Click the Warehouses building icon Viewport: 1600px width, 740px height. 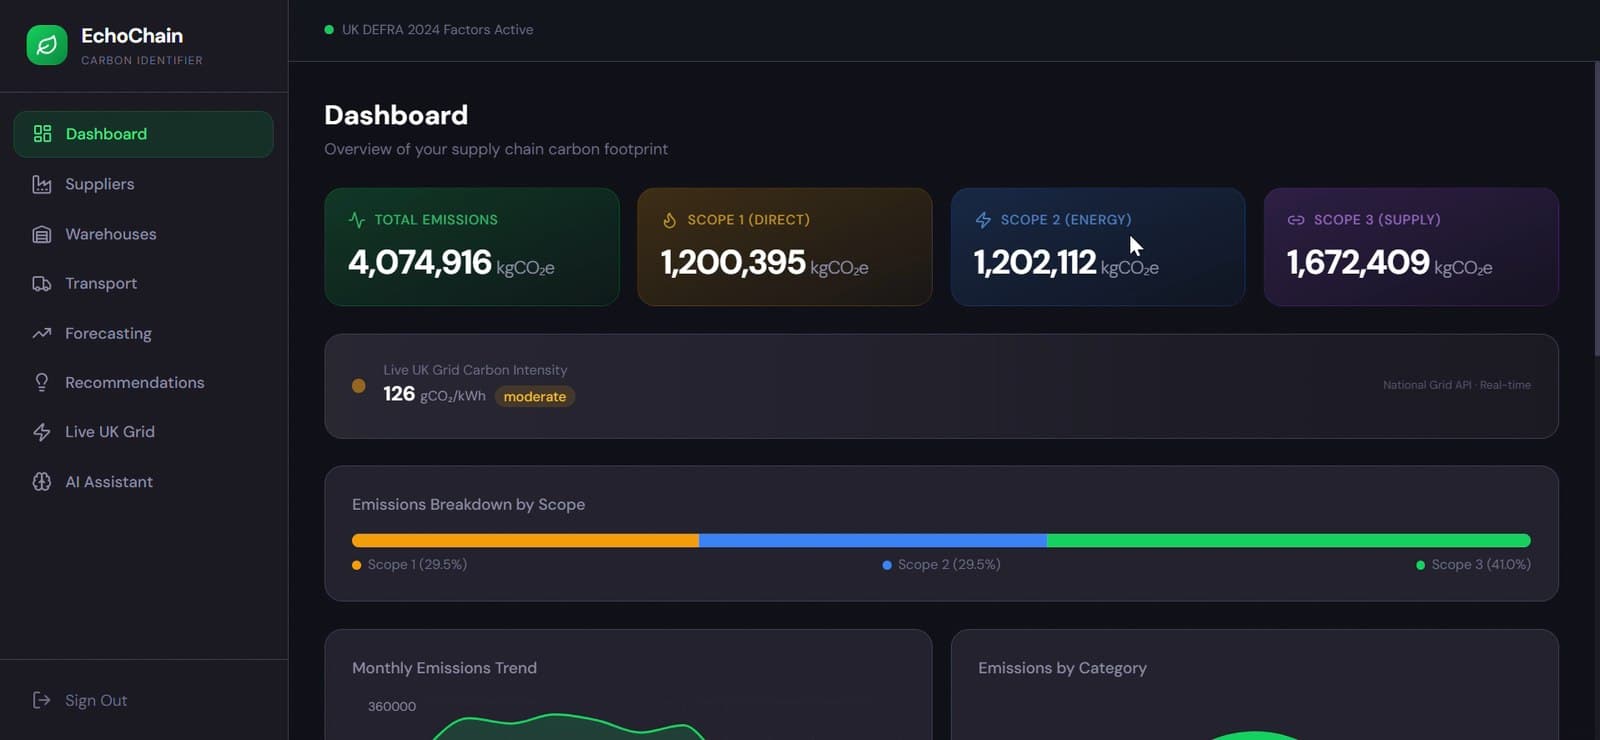[42, 234]
